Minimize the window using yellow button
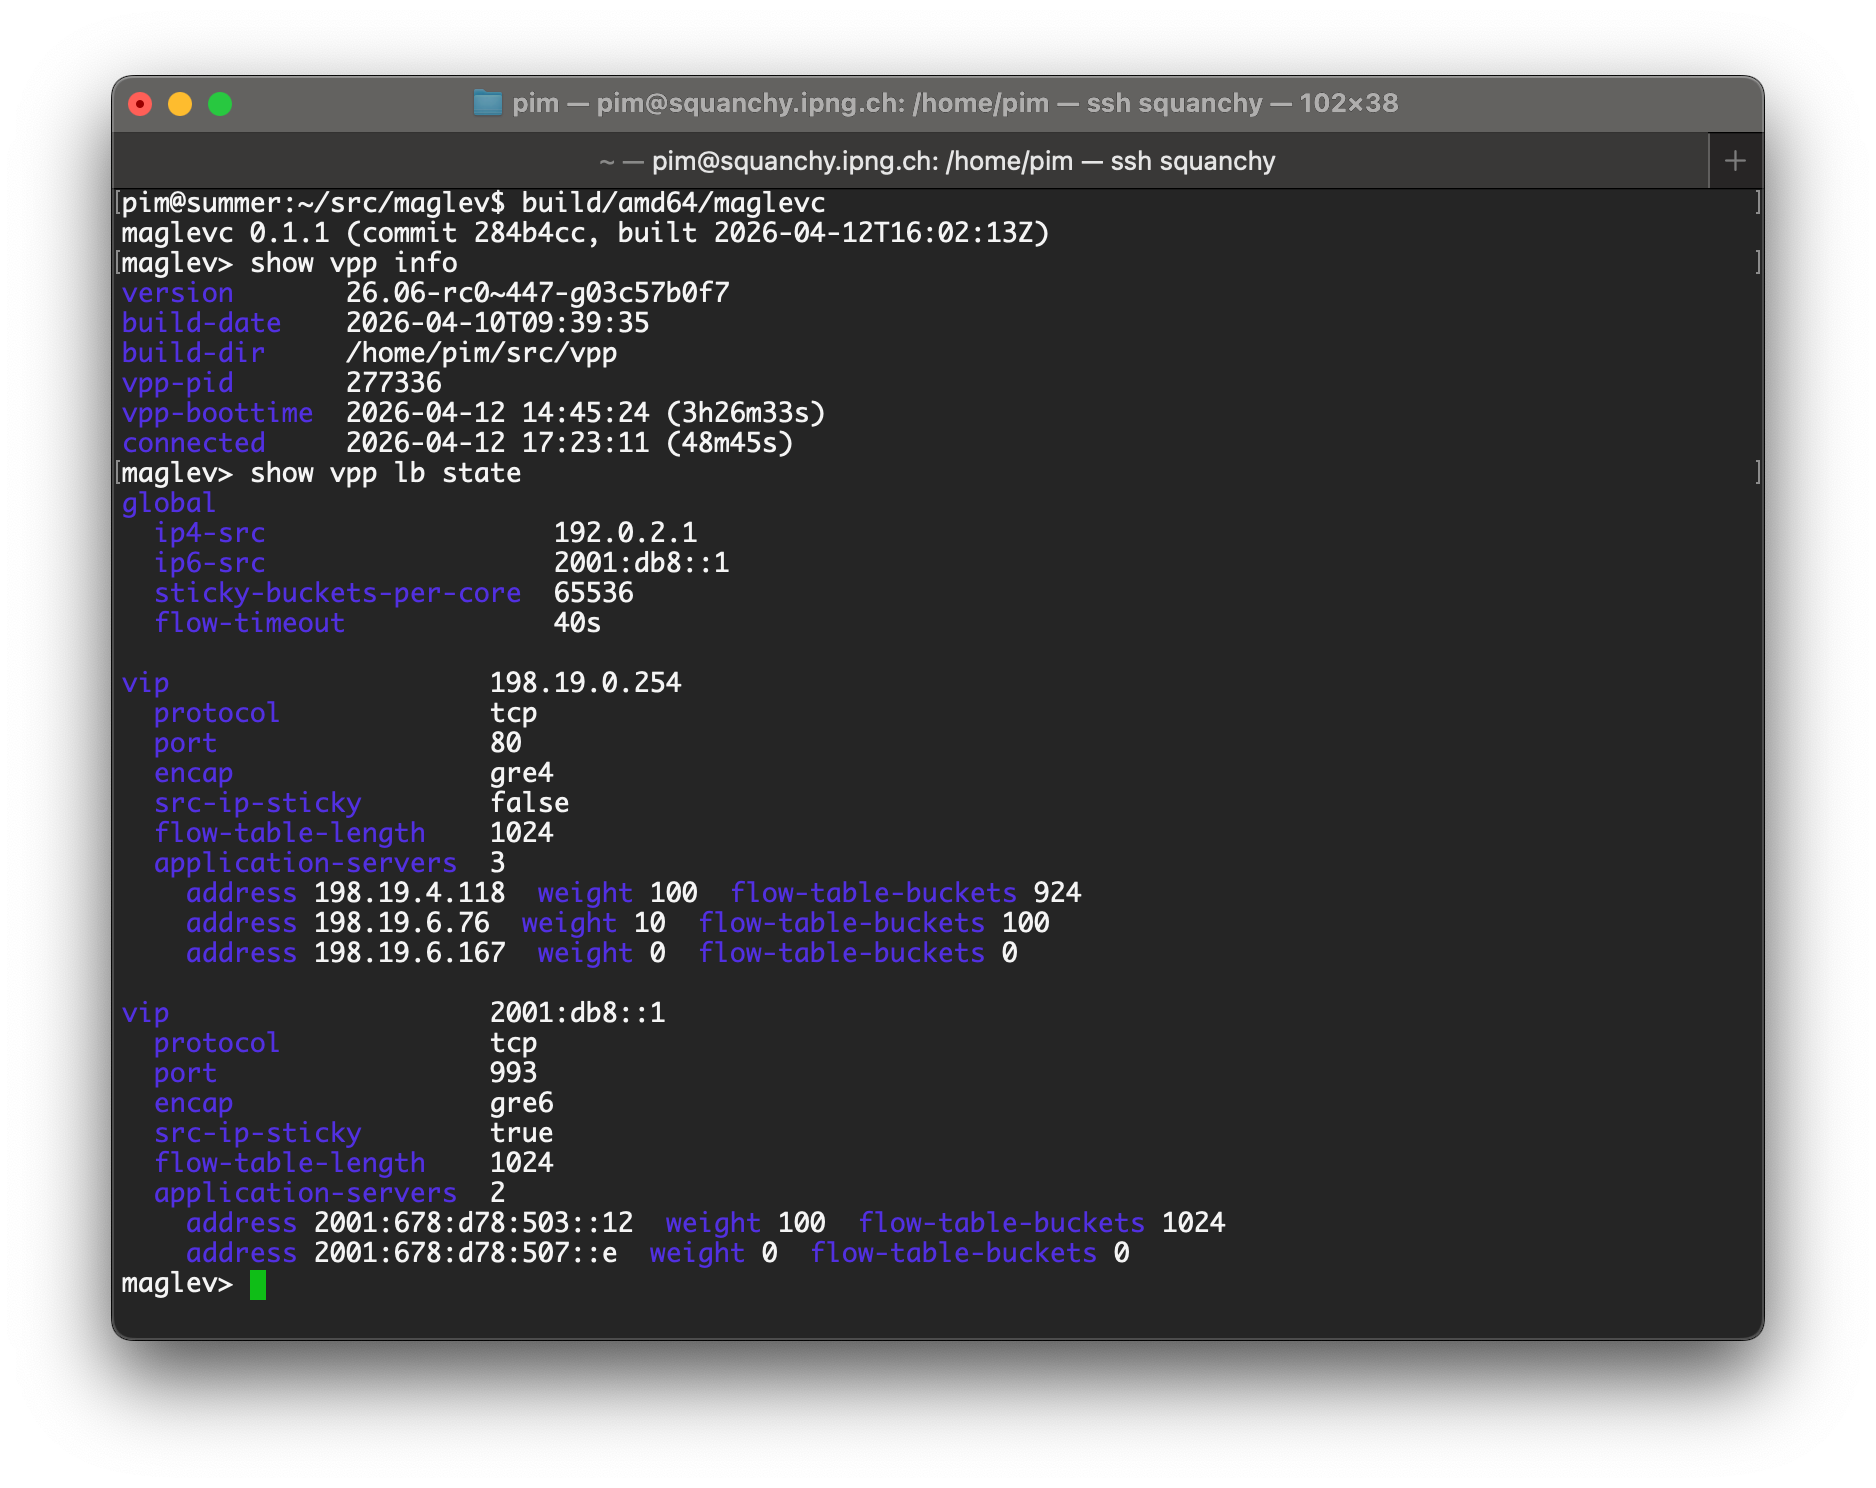Image resolution: width=1876 pixels, height=1488 pixels. (x=180, y=104)
